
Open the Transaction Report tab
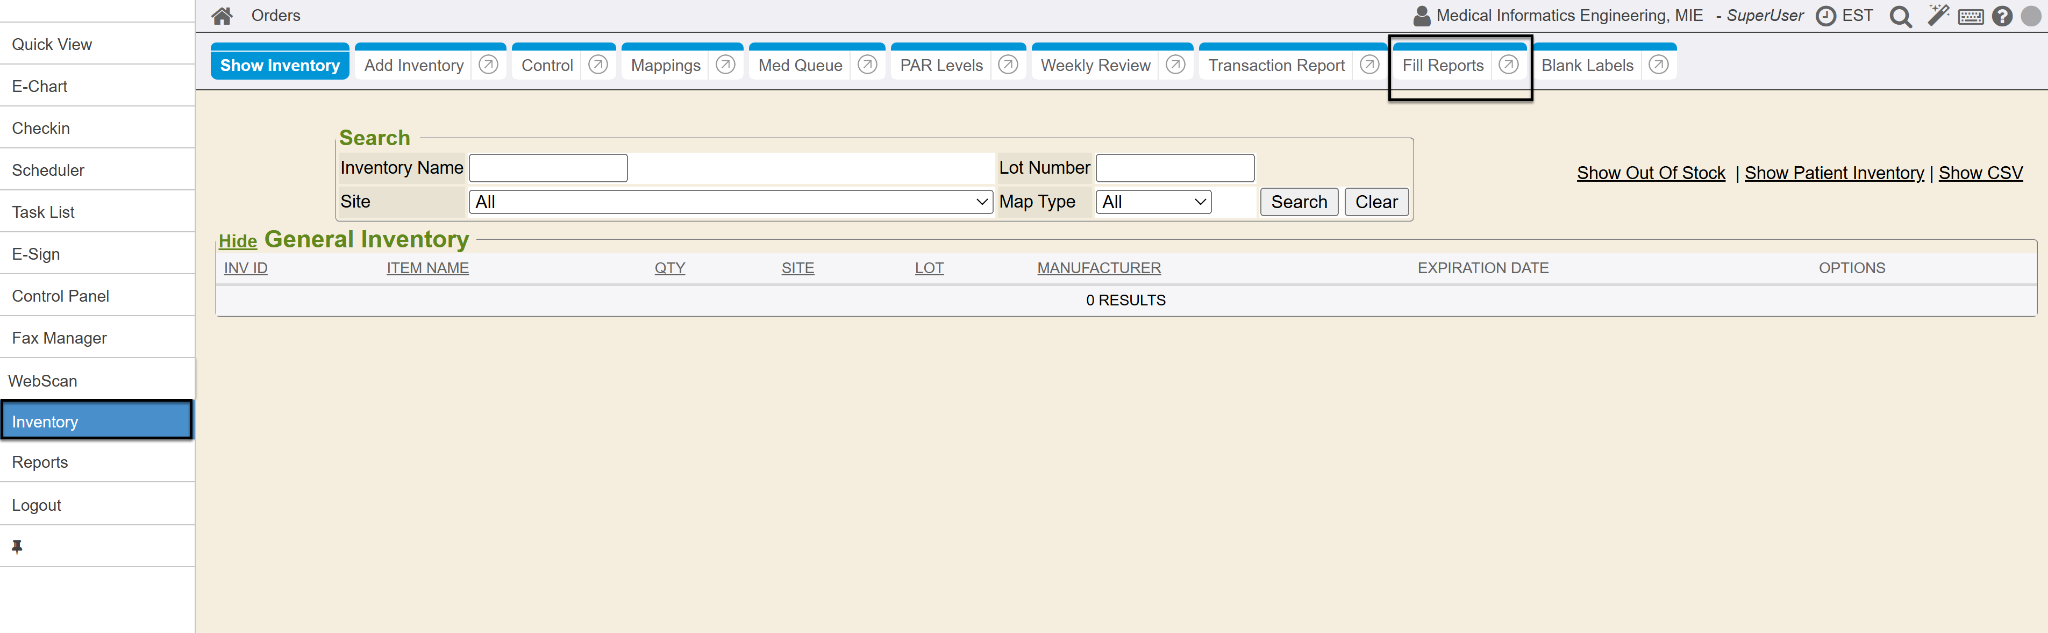[x=1276, y=65]
